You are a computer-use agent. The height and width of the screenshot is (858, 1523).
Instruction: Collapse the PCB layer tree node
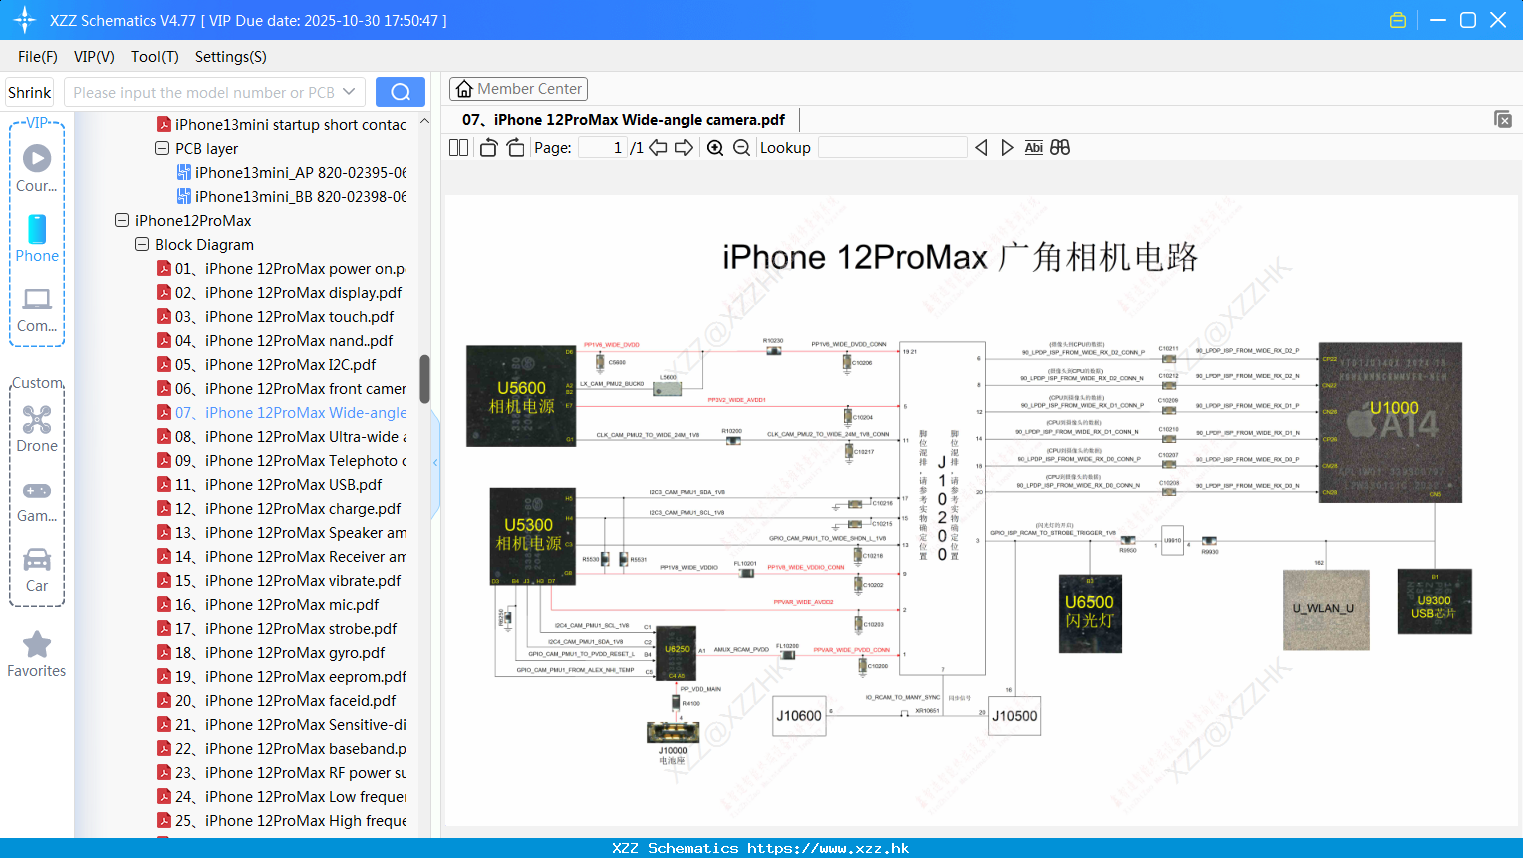(162, 148)
